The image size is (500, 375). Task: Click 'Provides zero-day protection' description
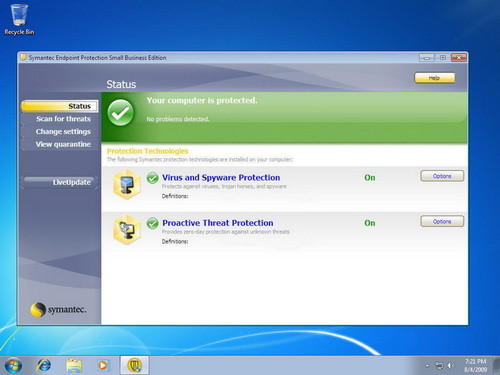pos(226,232)
